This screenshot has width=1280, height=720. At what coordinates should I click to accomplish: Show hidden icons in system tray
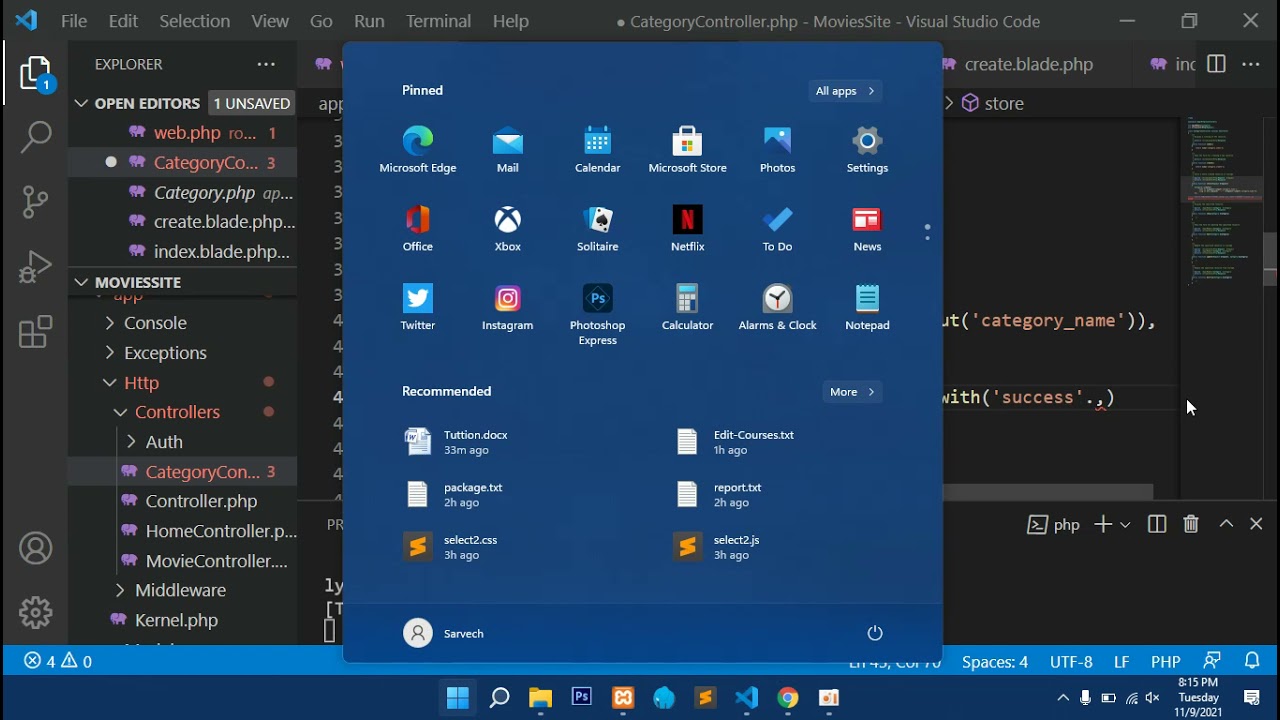[1063, 698]
